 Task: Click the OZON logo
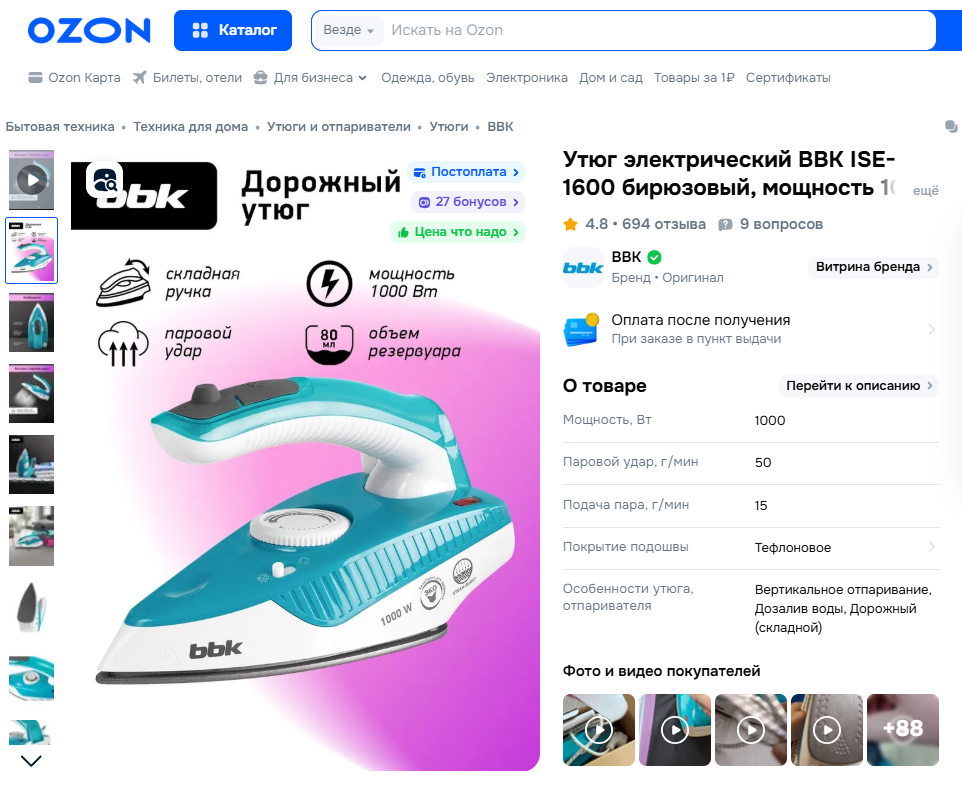coord(89,30)
